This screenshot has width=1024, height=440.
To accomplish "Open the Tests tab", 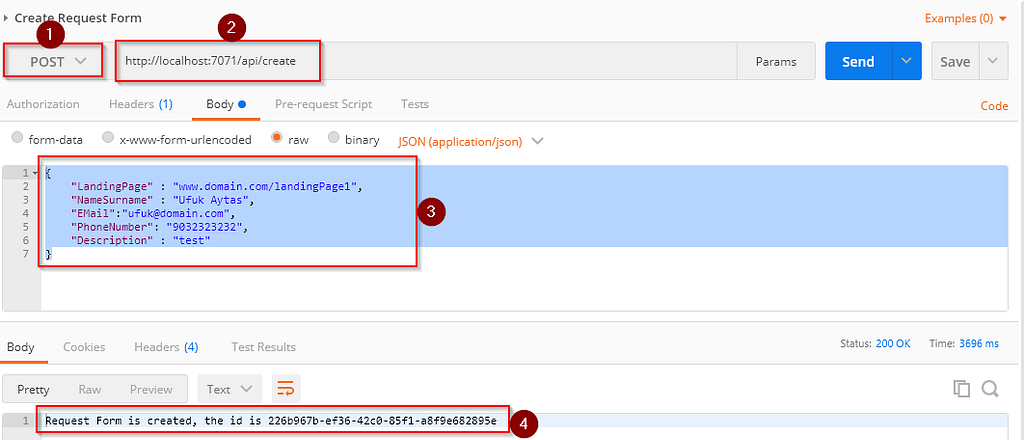I will tap(415, 104).
